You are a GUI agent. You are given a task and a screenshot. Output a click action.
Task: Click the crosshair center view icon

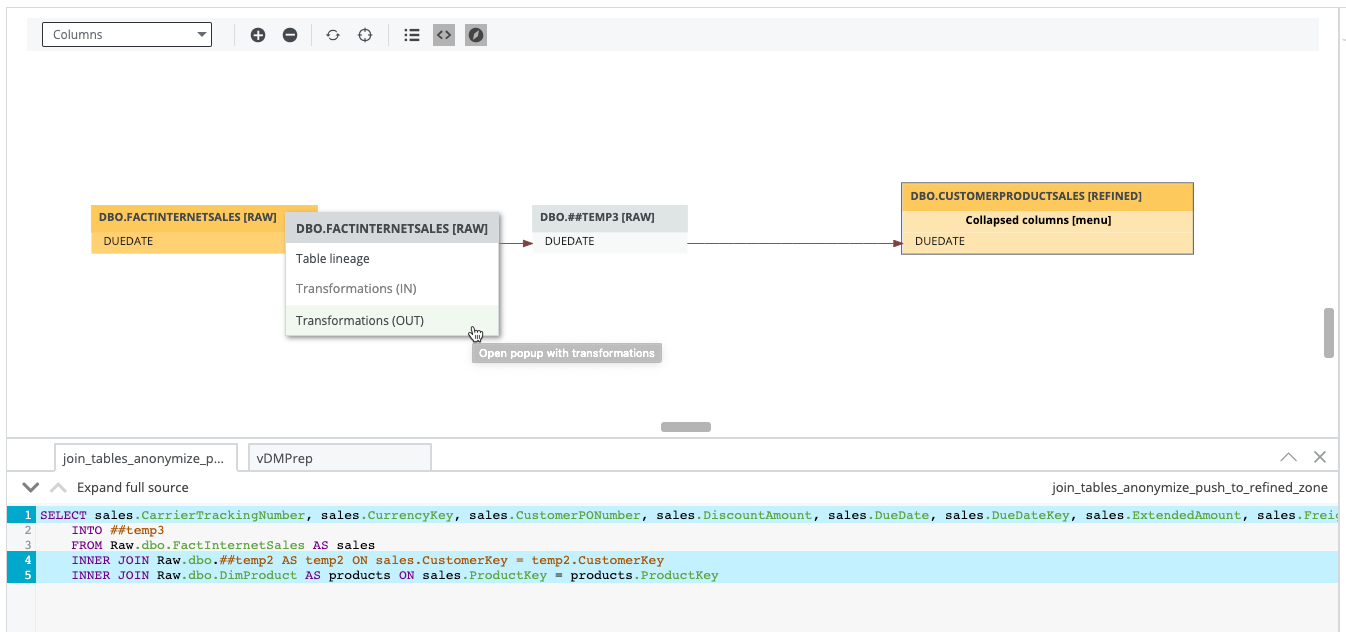tap(365, 35)
